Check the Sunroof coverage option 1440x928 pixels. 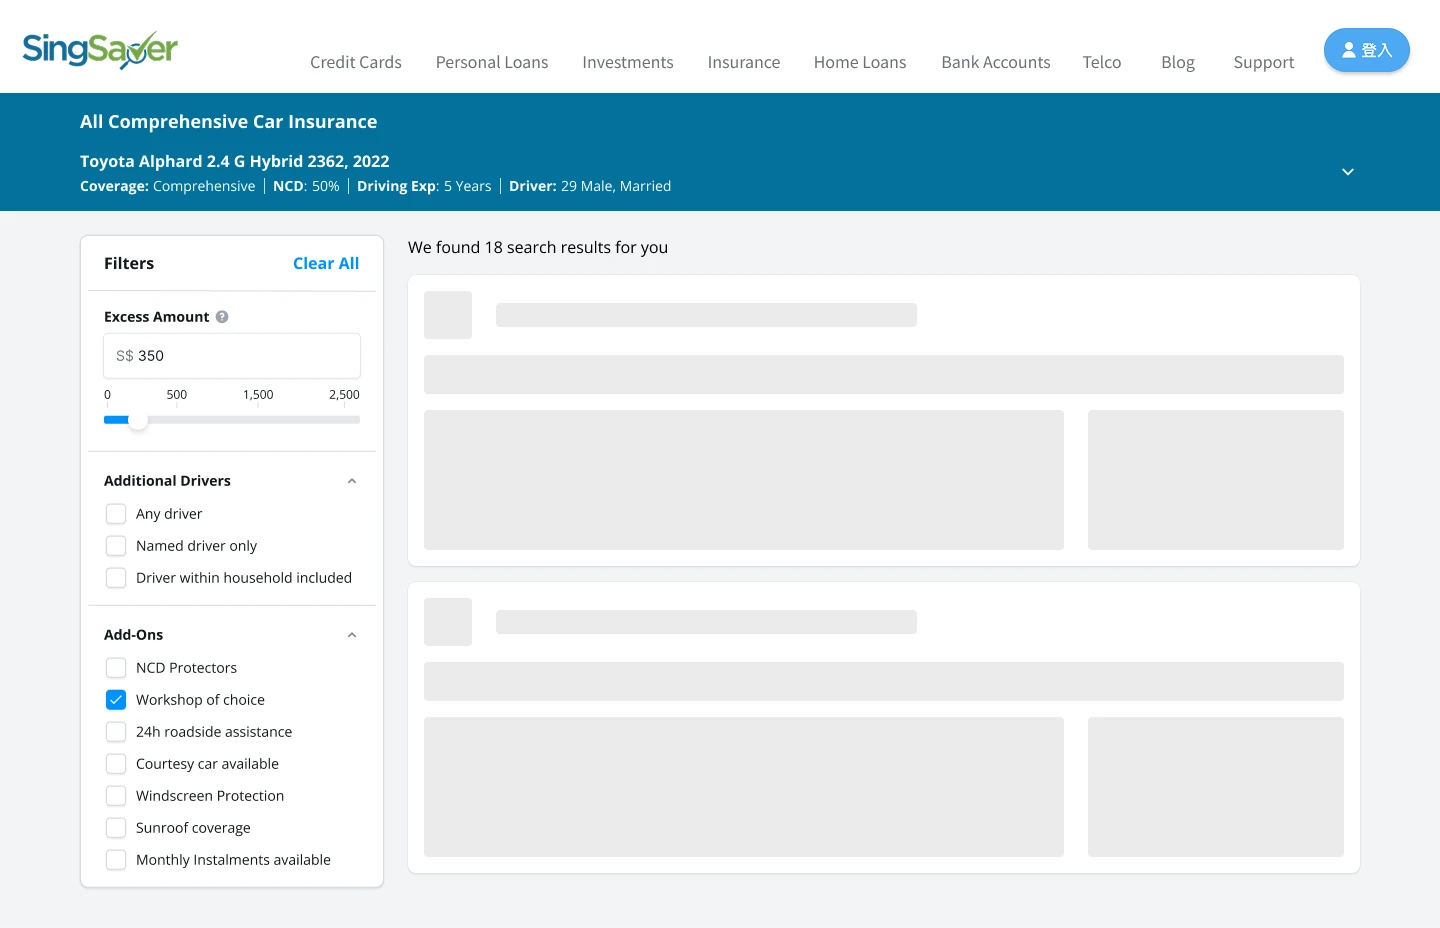116,828
